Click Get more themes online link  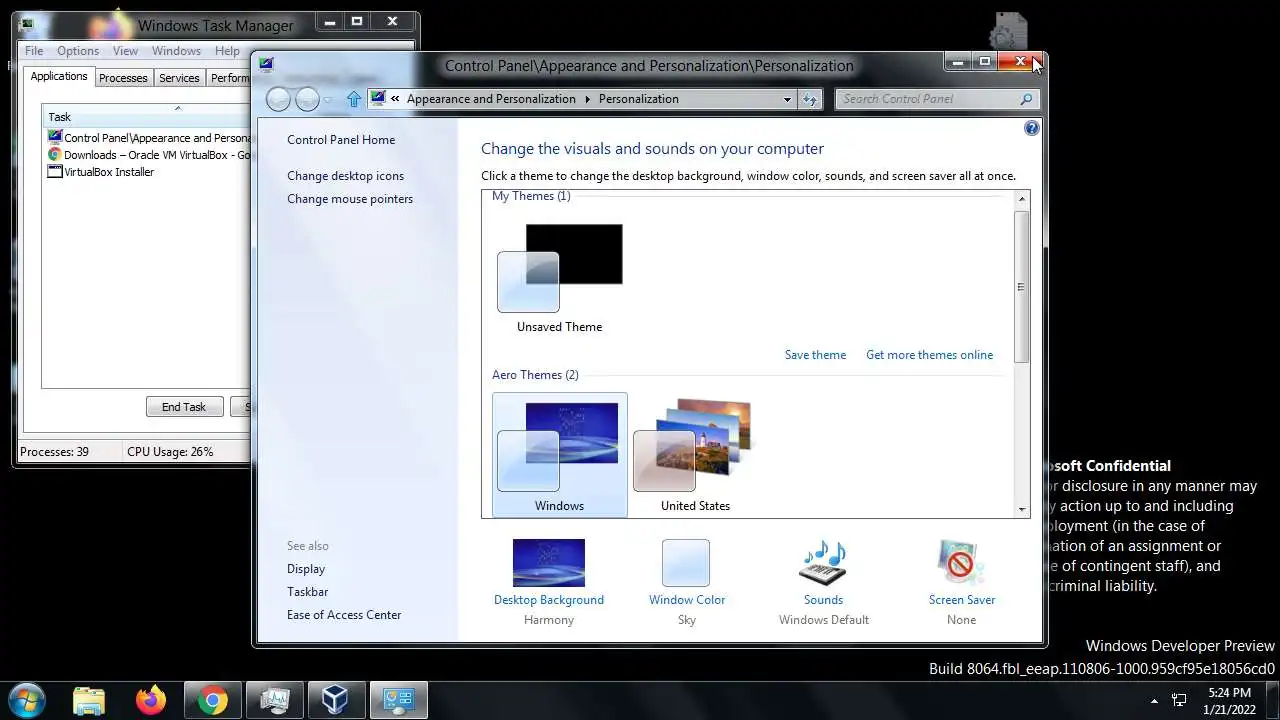[x=929, y=355]
